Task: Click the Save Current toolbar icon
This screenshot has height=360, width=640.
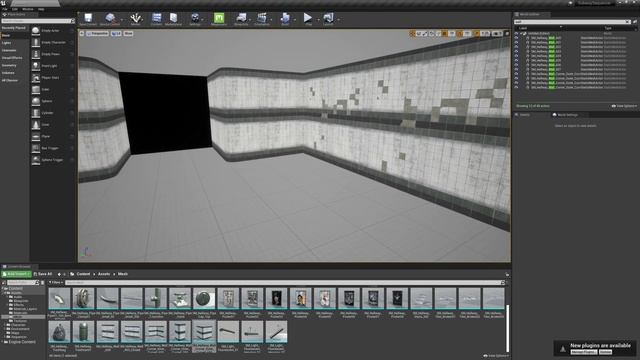Action: coord(88,18)
